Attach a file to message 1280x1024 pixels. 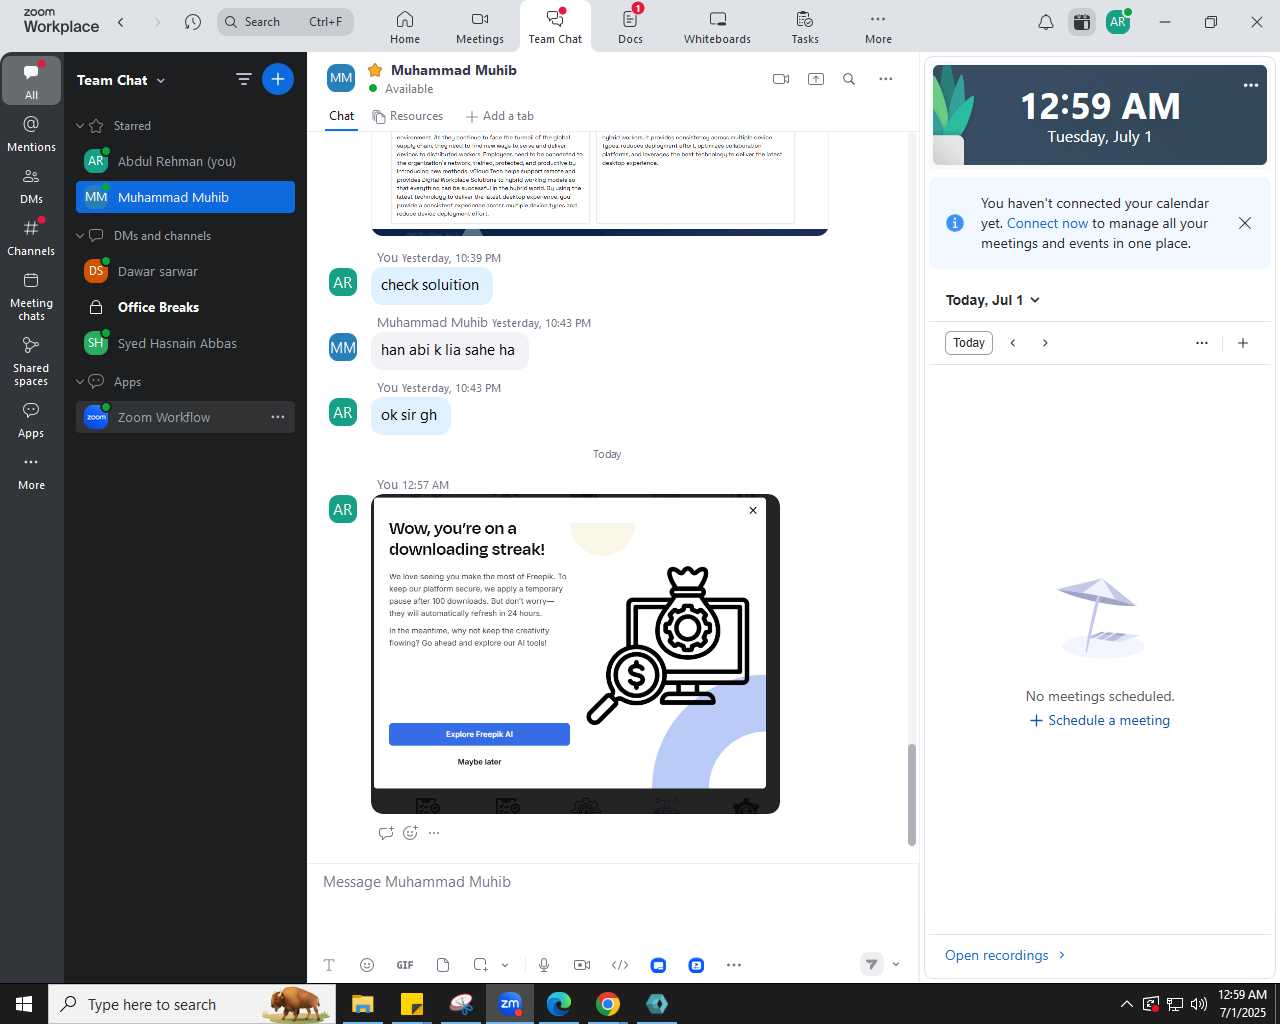tap(443, 965)
